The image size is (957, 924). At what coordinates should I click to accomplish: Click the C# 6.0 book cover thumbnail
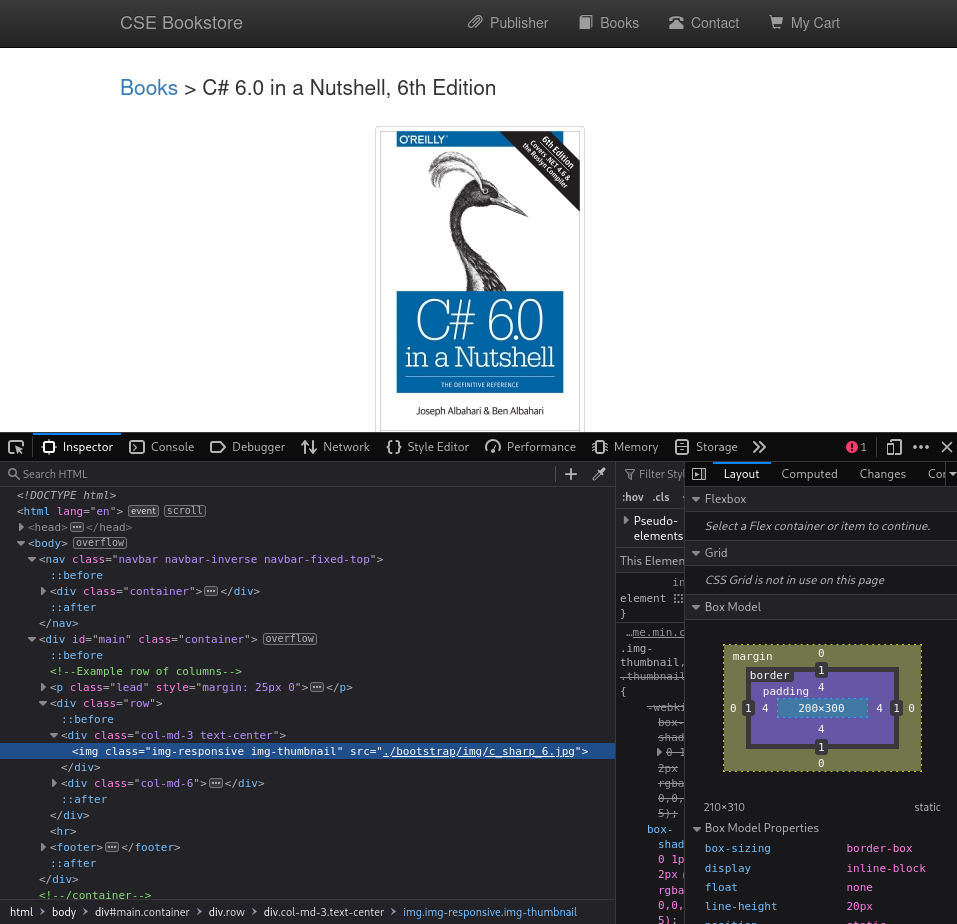(x=480, y=280)
